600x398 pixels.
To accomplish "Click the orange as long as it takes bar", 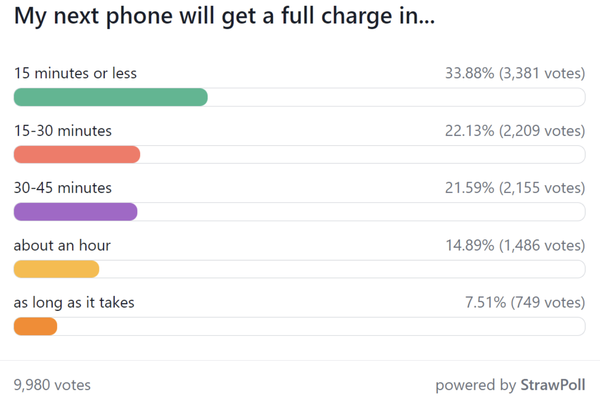I will [x=35, y=326].
